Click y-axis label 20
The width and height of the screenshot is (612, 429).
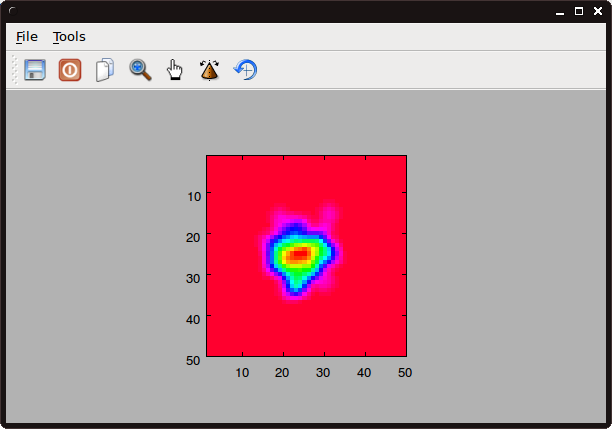tap(193, 237)
